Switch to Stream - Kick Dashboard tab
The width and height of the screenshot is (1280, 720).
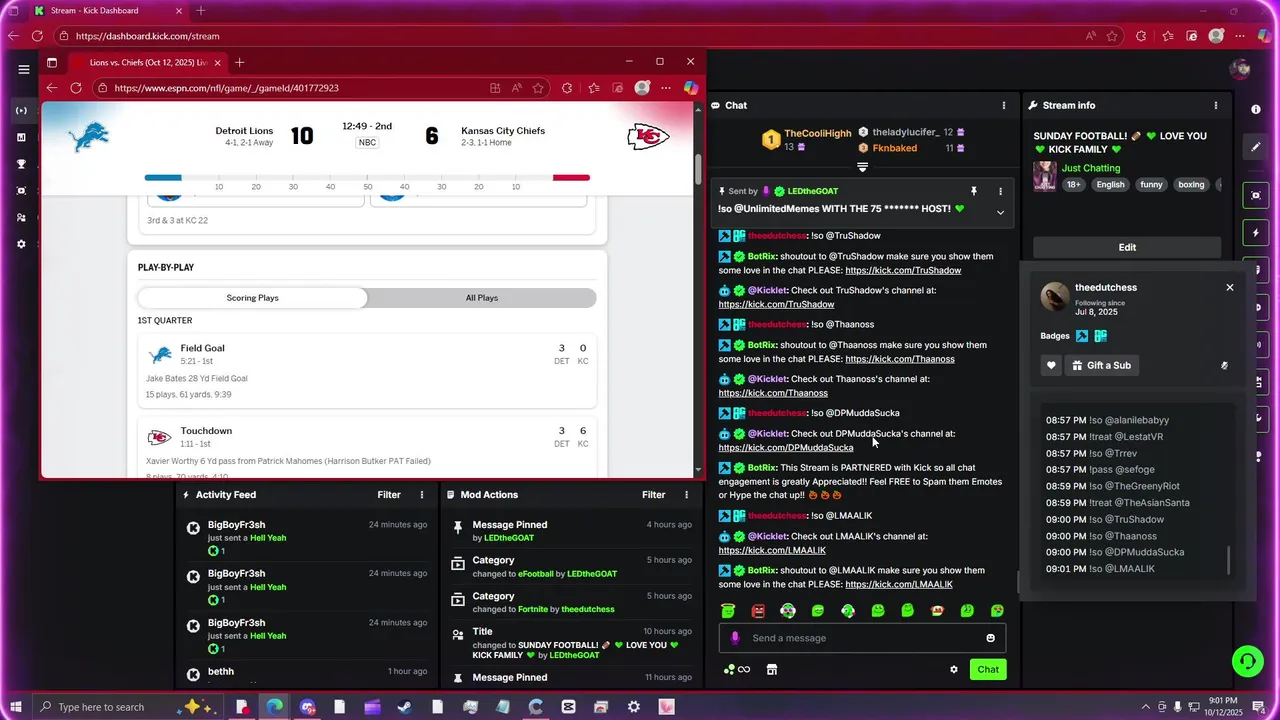coord(106,11)
